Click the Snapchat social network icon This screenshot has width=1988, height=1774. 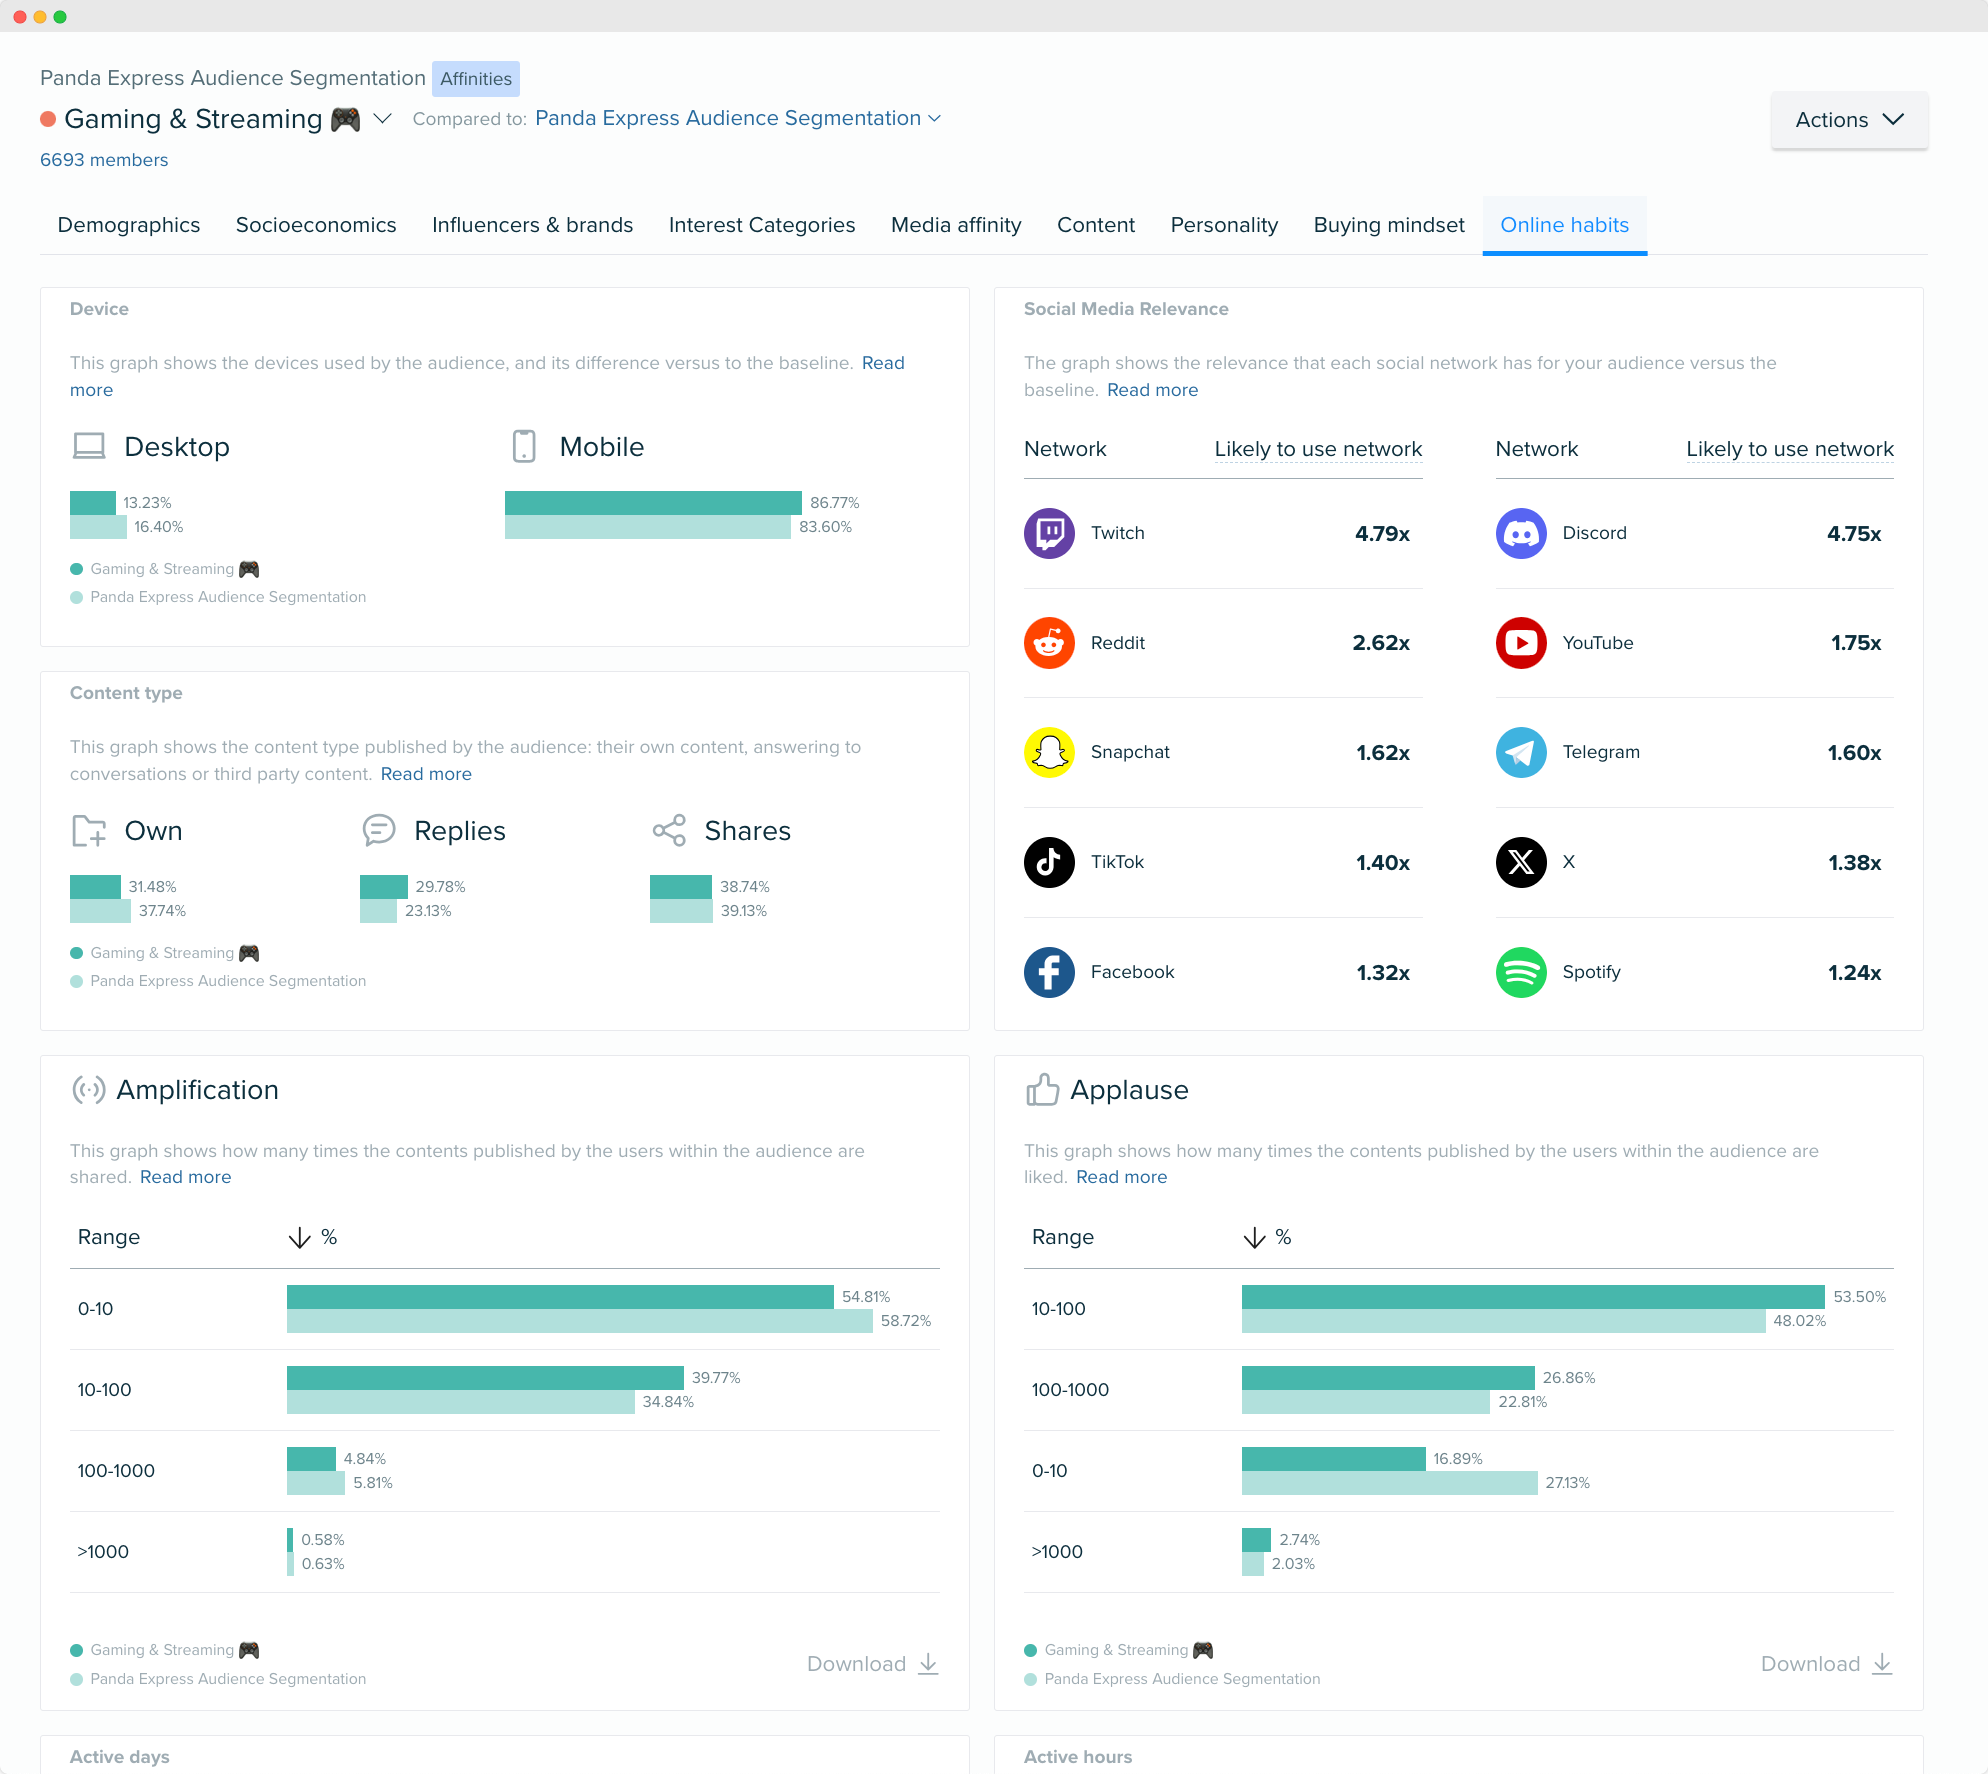(1048, 752)
